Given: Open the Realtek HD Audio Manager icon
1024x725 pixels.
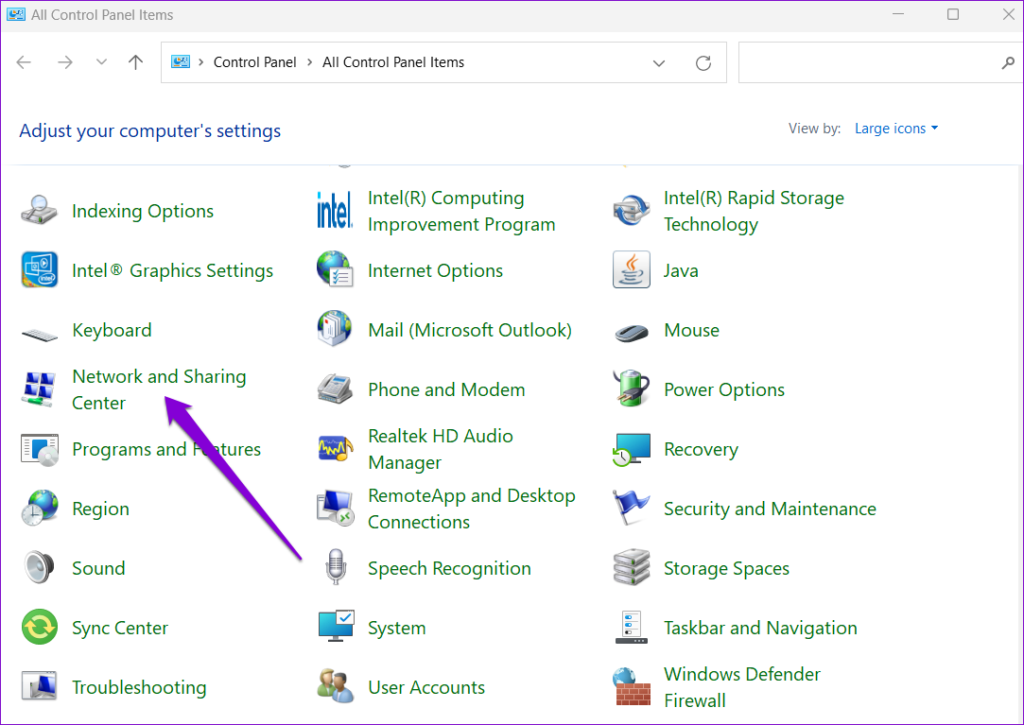Looking at the screenshot, I should [334, 449].
